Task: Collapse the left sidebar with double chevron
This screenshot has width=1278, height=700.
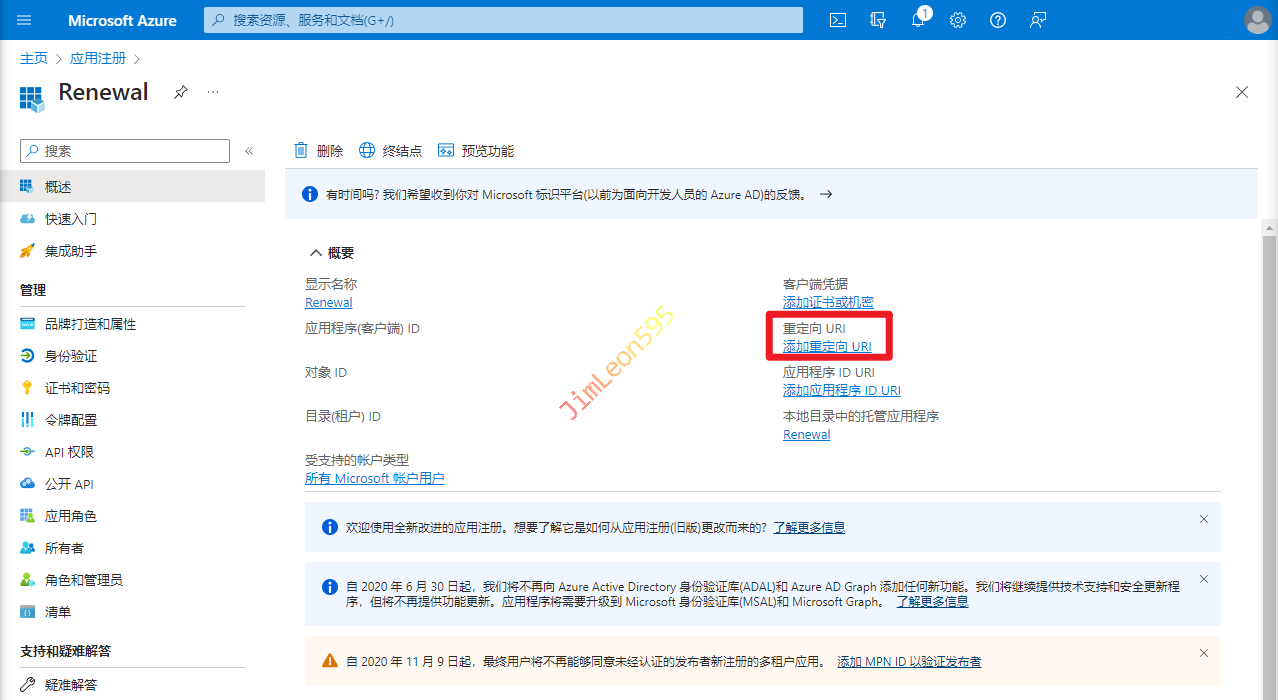Action: (249, 151)
